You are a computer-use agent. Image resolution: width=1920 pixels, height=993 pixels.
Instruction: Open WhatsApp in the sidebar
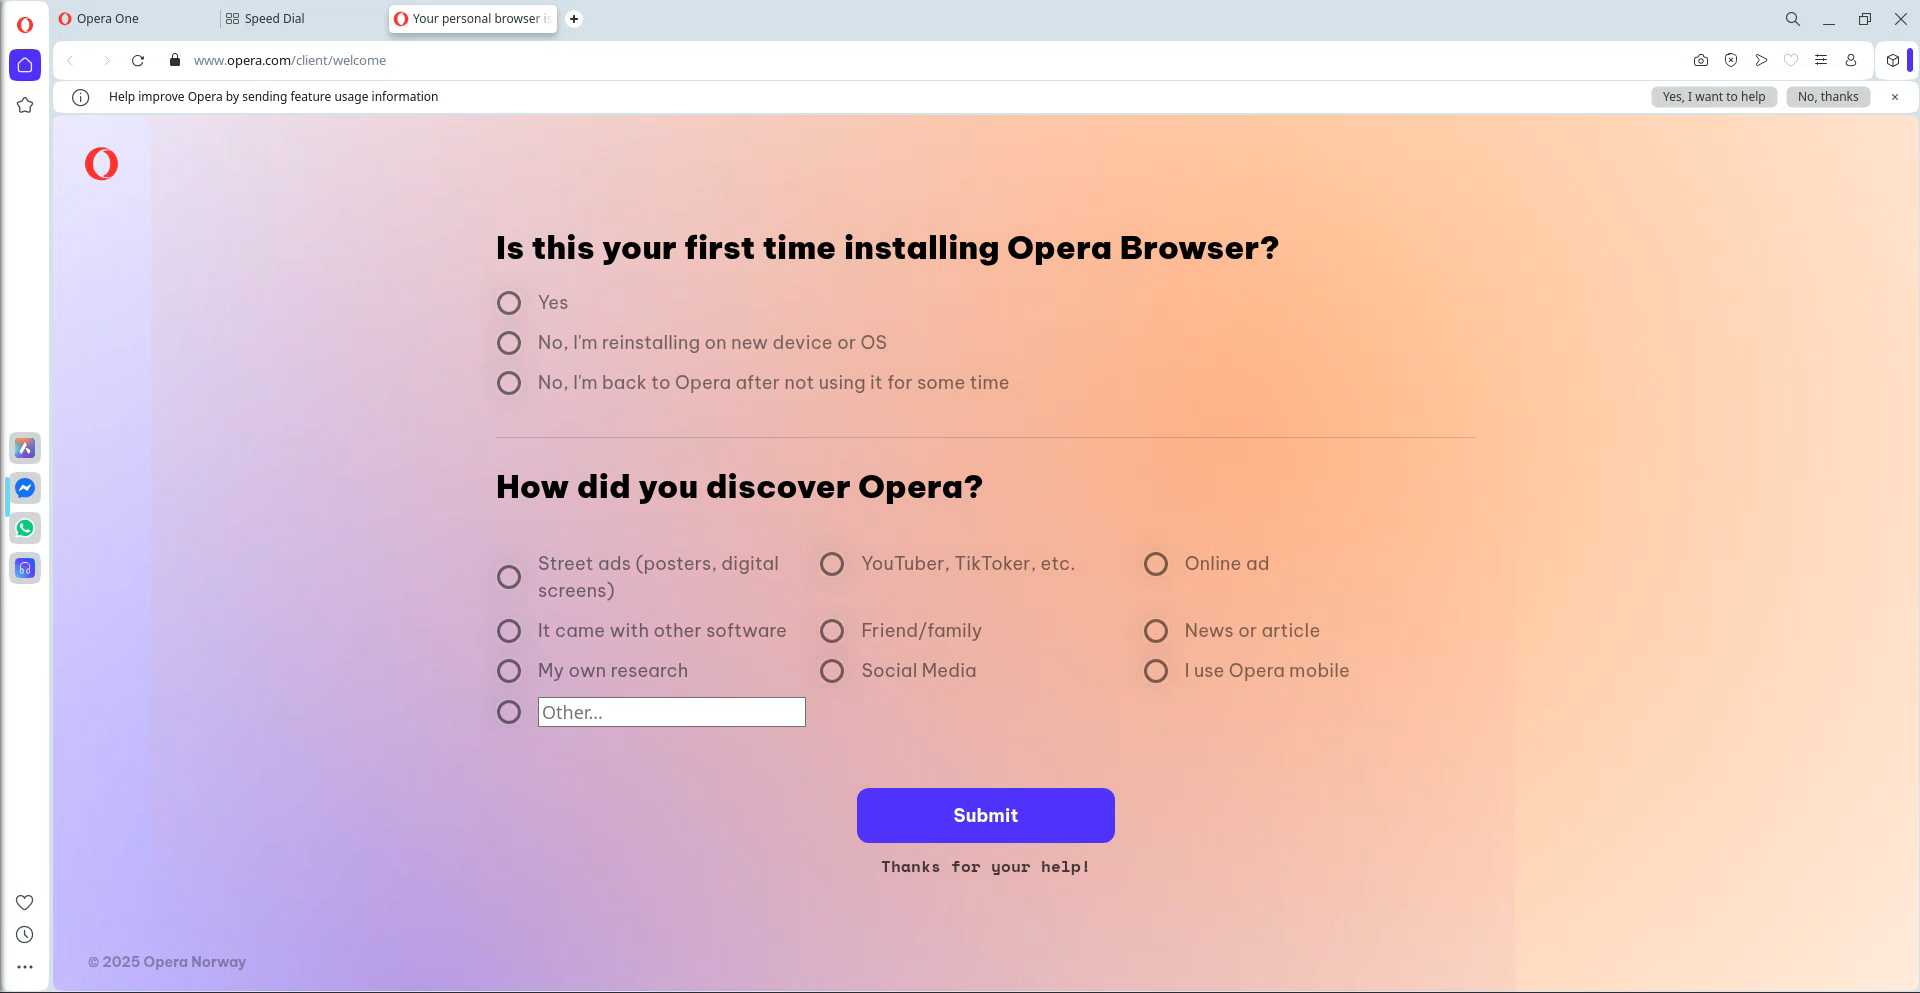coord(25,528)
